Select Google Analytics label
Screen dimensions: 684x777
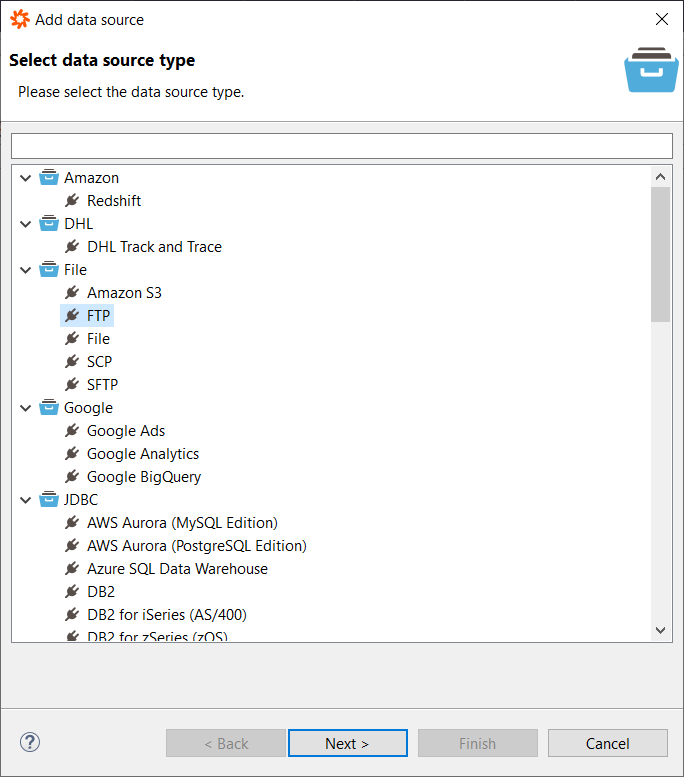(143, 454)
